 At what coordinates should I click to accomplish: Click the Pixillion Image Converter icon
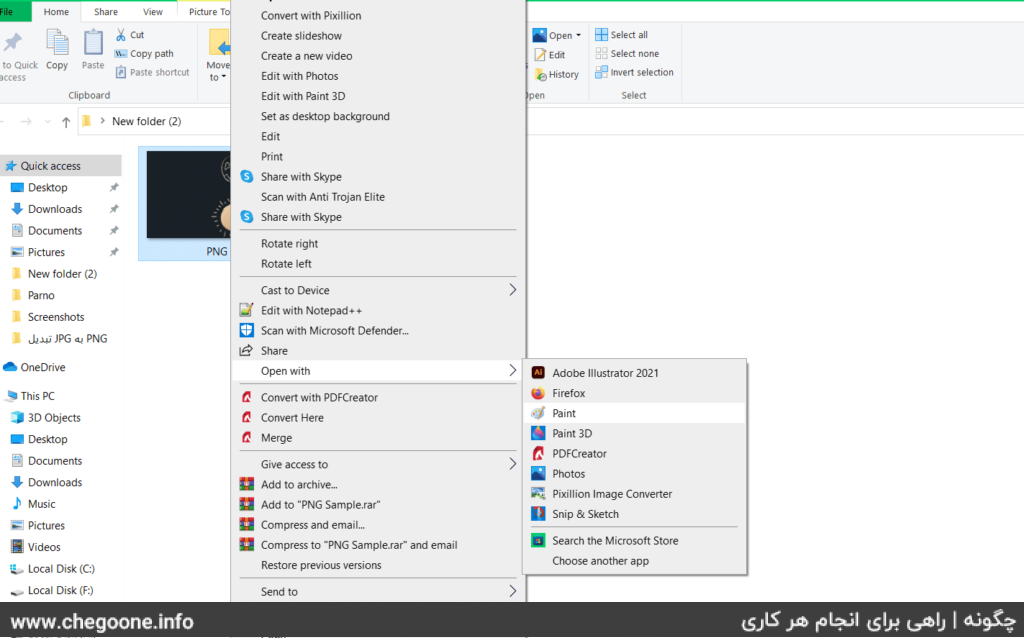coord(538,494)
